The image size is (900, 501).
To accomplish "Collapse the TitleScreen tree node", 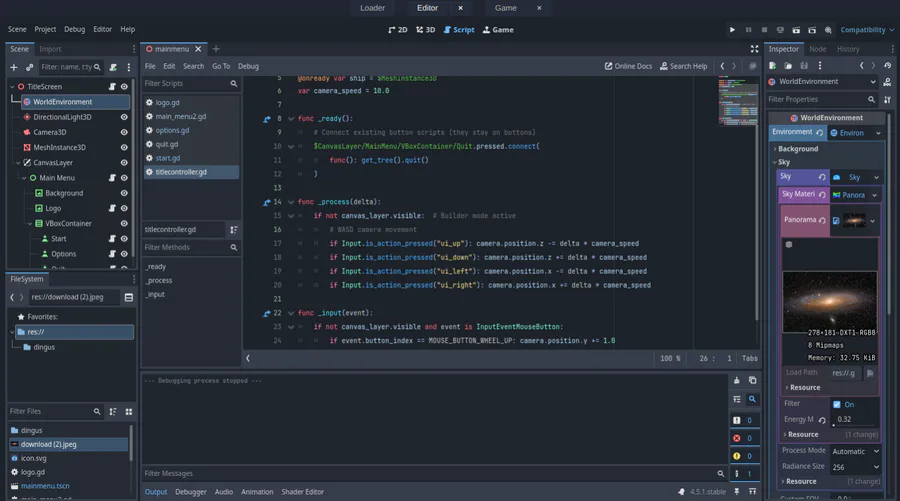I will (12, 87).
